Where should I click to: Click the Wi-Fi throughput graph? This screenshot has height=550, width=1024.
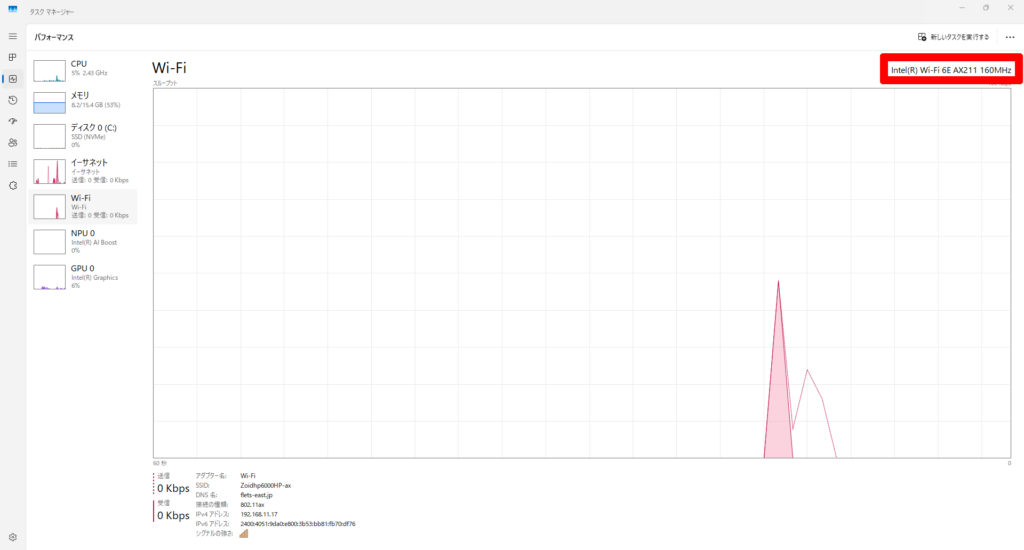581,271
